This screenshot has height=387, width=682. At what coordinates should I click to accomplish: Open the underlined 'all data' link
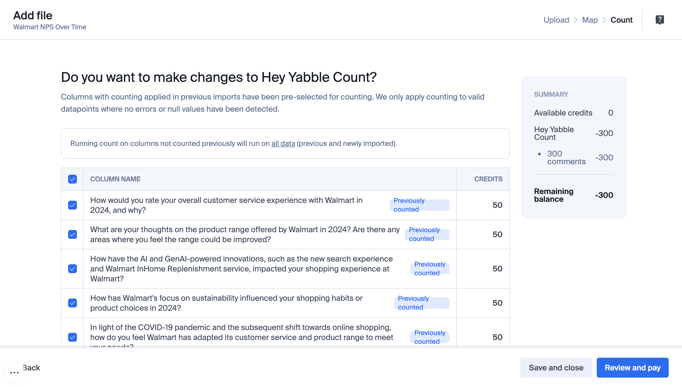[283, 143]
